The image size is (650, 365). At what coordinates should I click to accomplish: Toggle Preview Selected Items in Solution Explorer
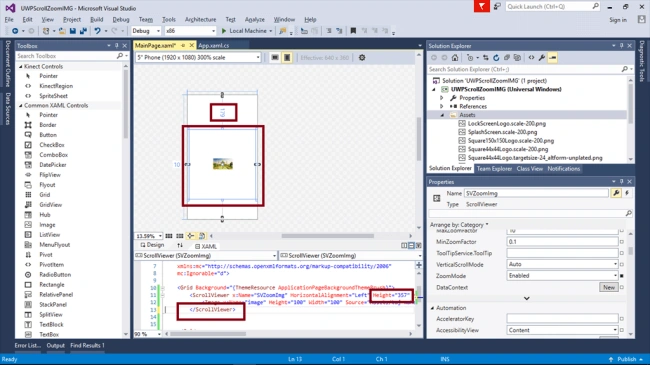(x=553, y=58)
